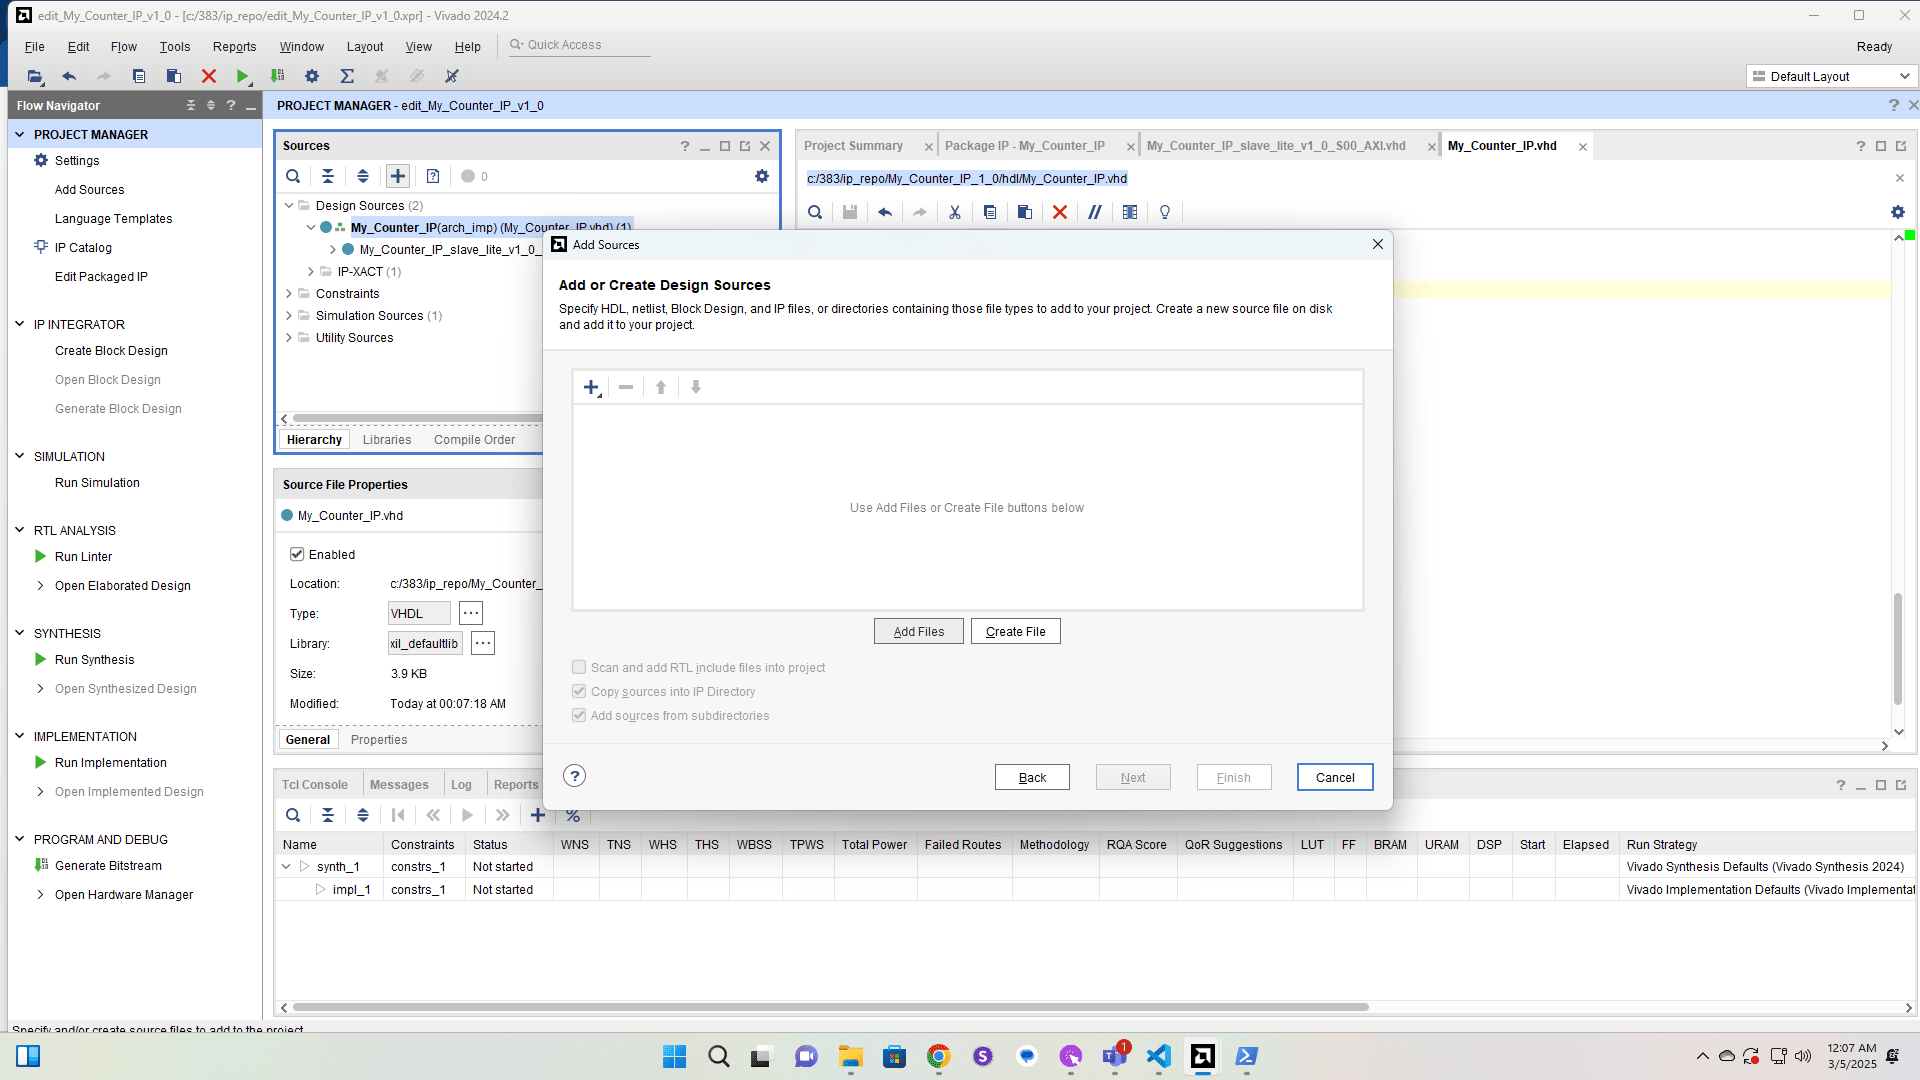The image size is (1920, 1080).
Task: Click the red X delete icon in editor toolbar
Action: click(1060, 212)
